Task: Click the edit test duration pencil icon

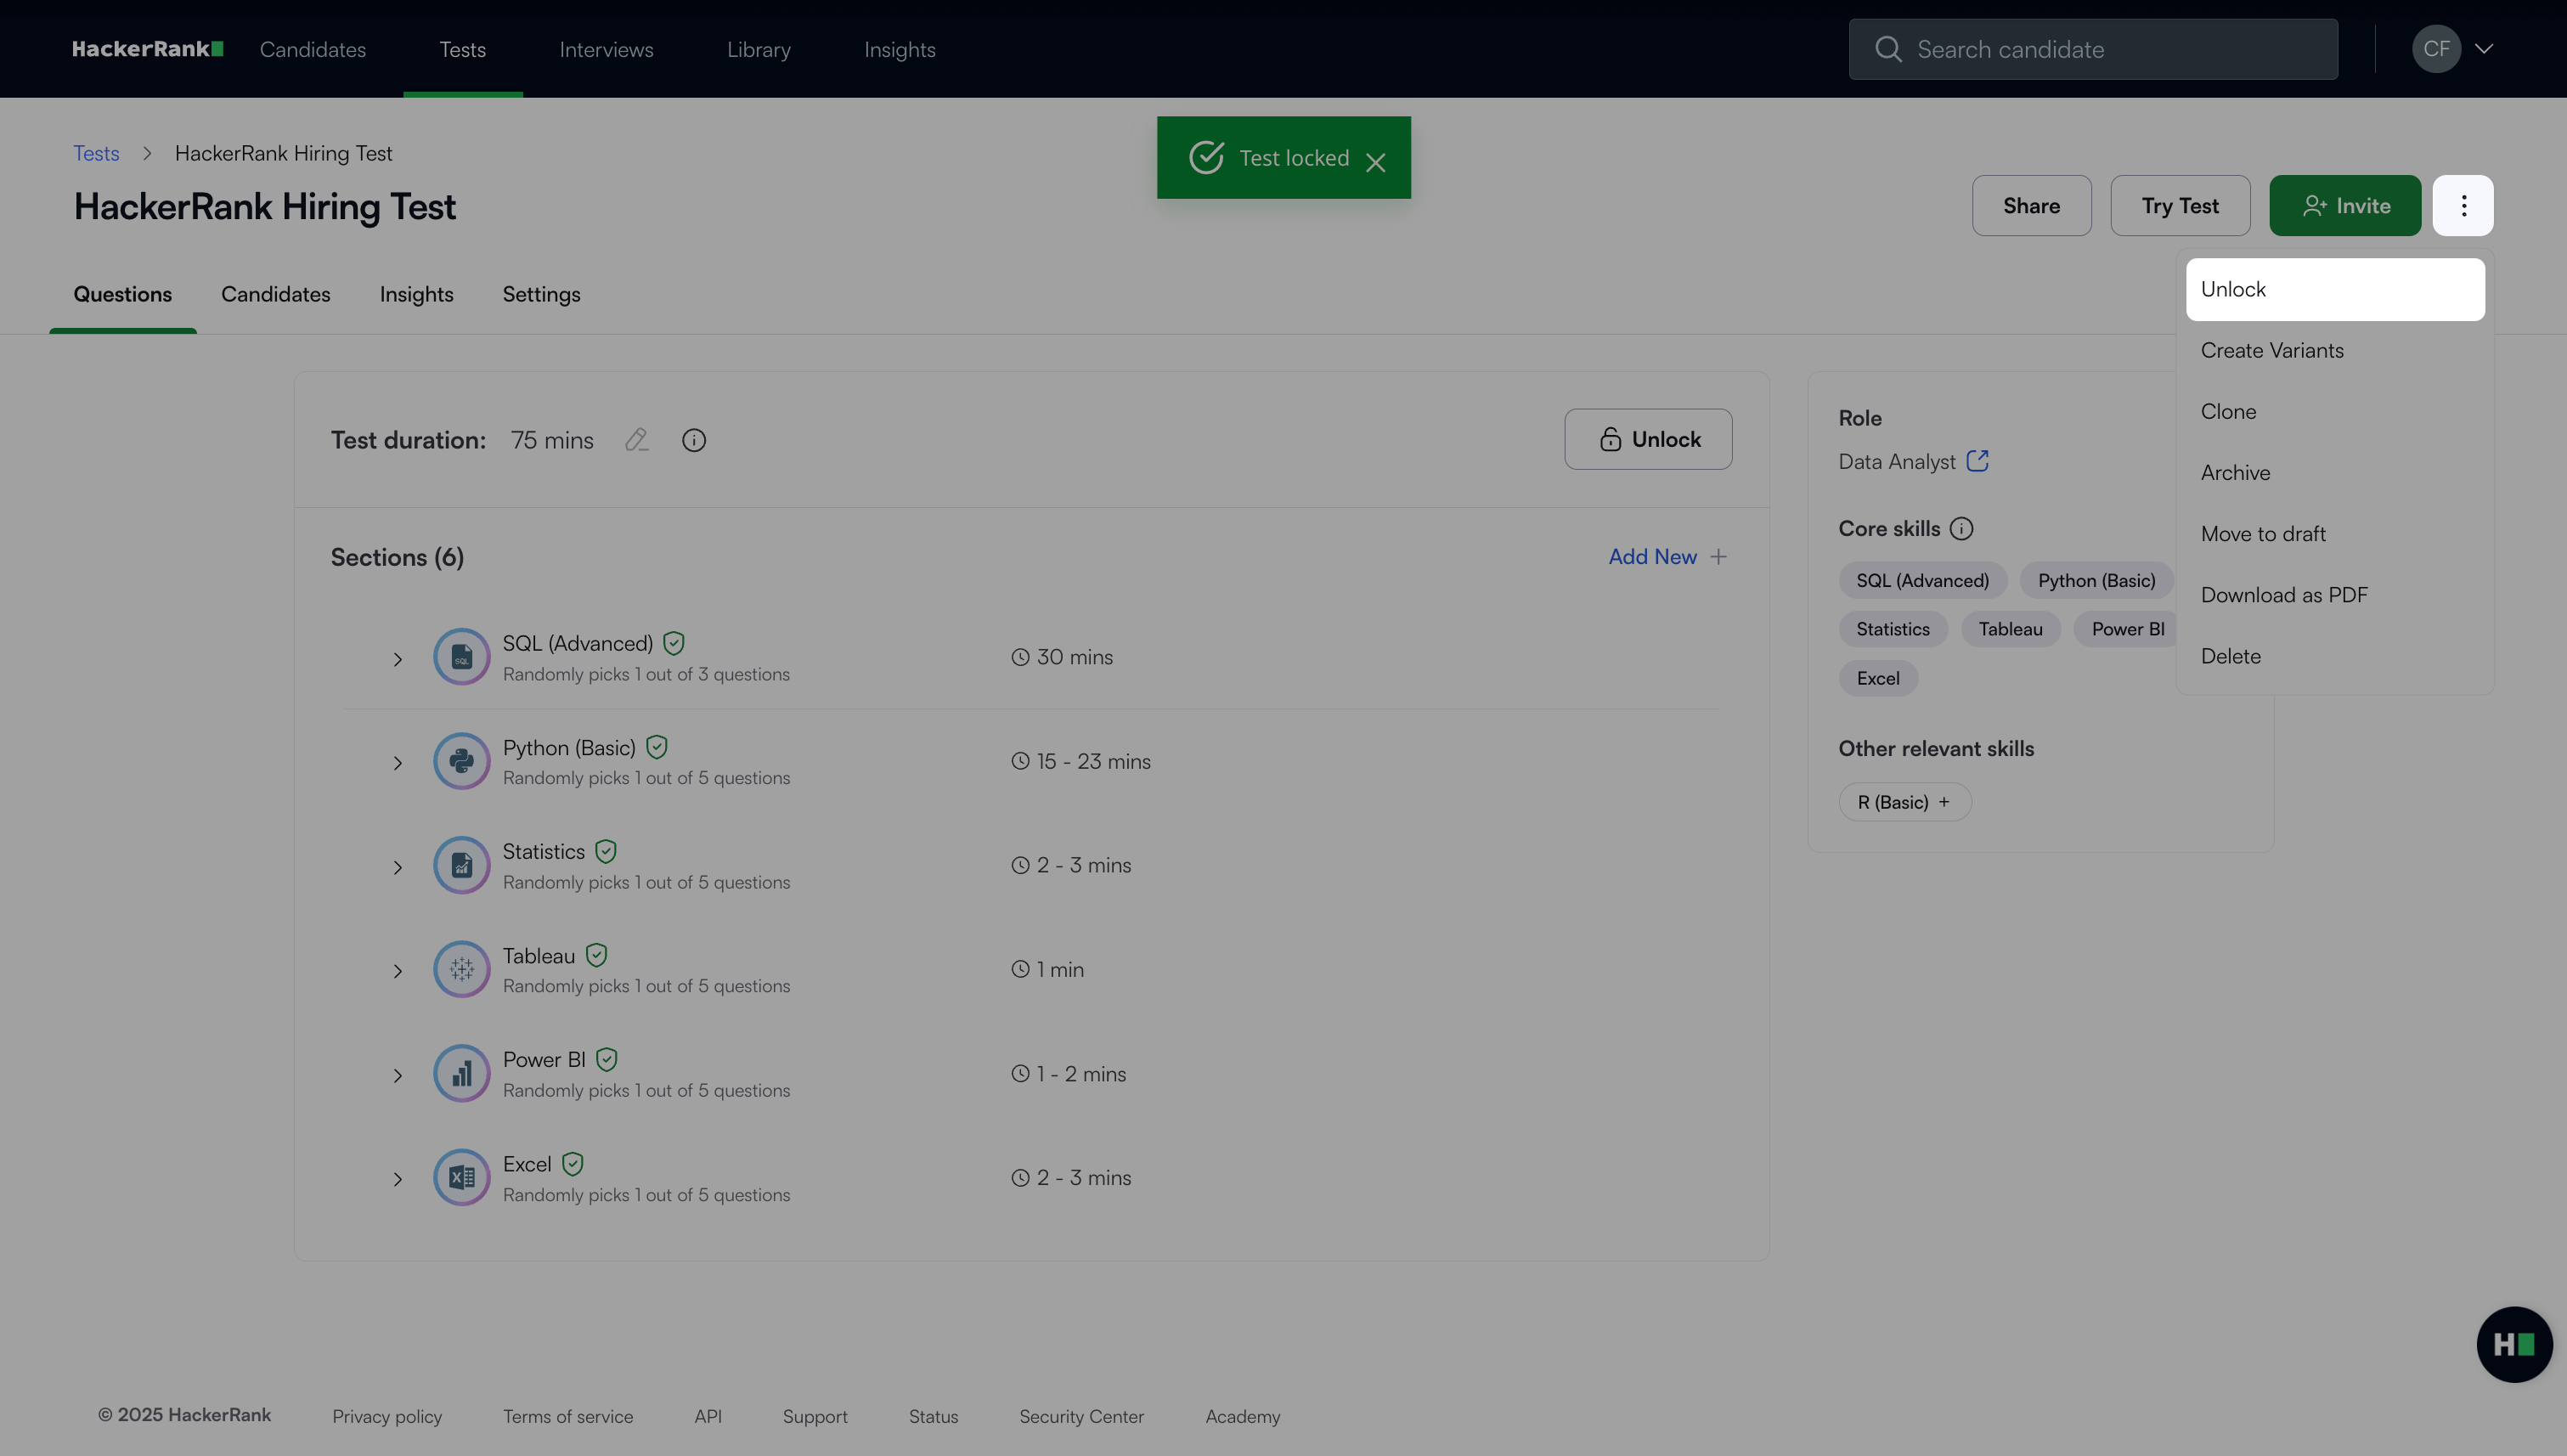Action: tap(637, 440)
